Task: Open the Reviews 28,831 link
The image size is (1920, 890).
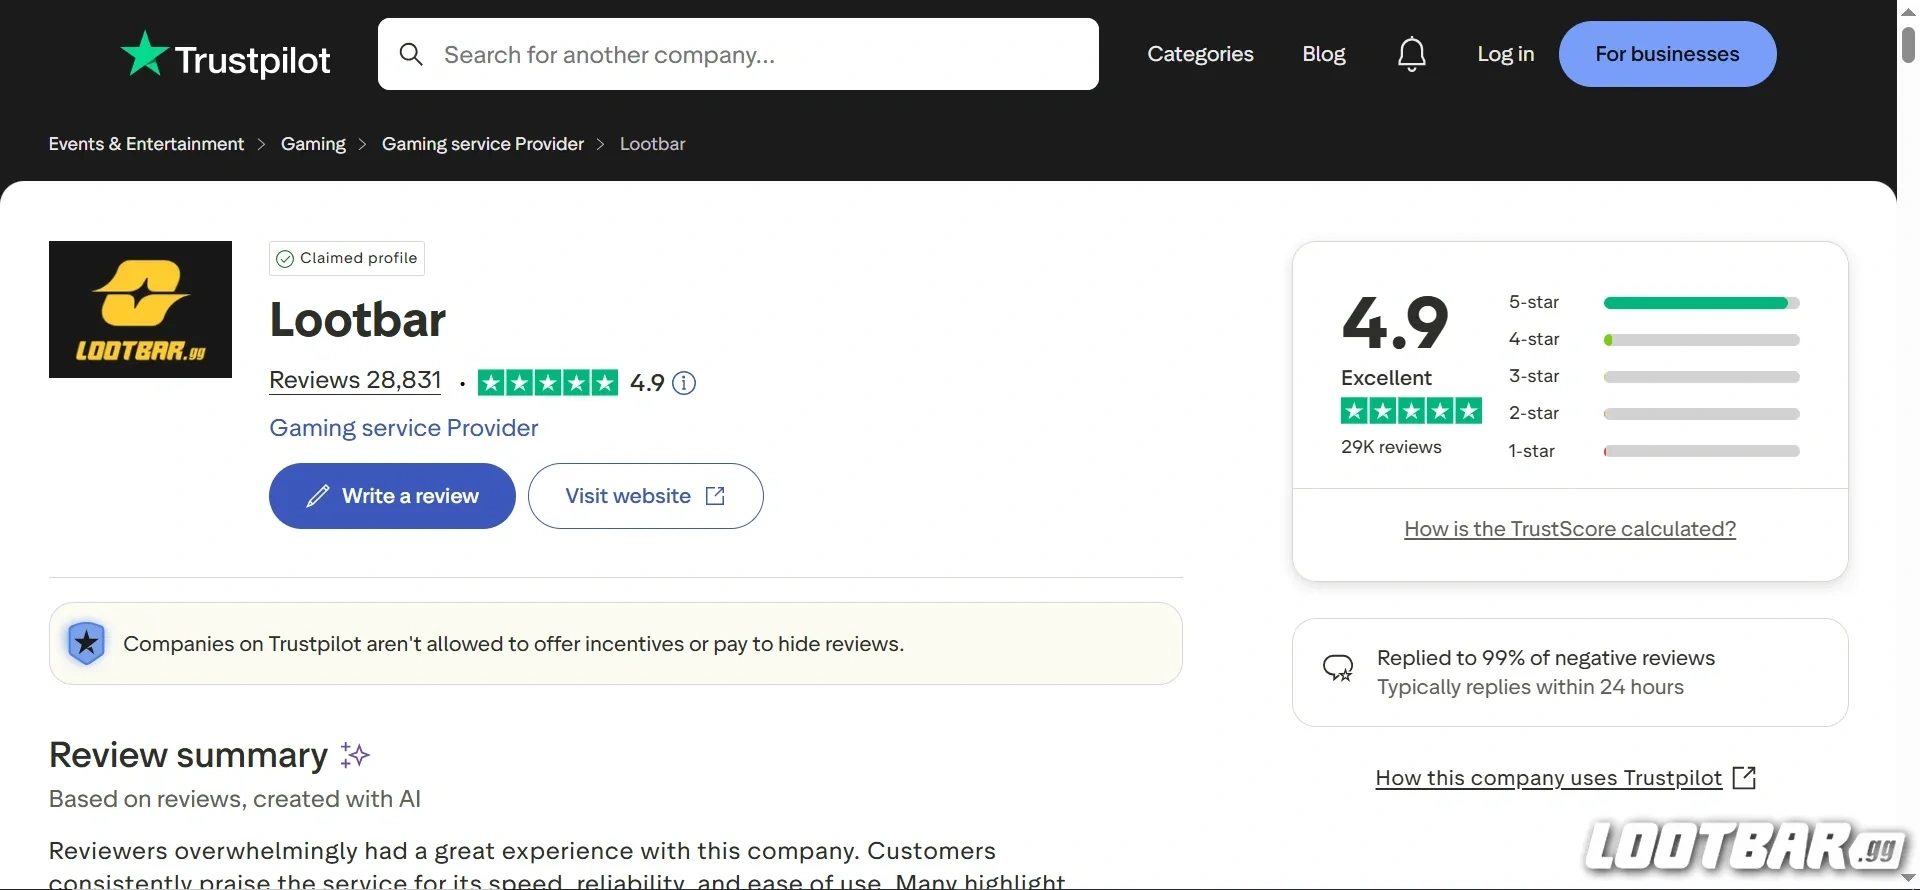Action: coord(354,380)
